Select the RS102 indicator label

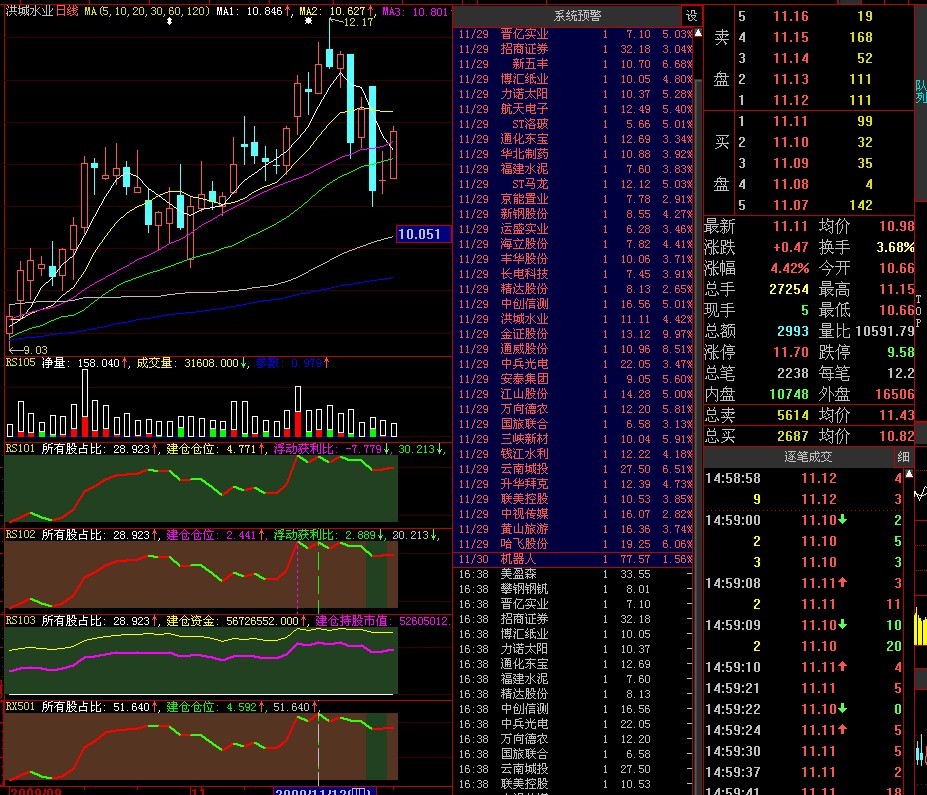21,534
